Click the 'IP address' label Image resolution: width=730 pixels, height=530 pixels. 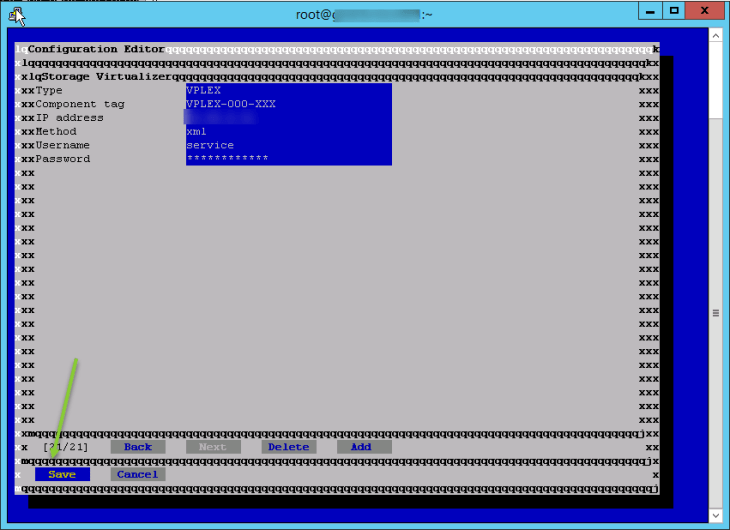[69, 118]
